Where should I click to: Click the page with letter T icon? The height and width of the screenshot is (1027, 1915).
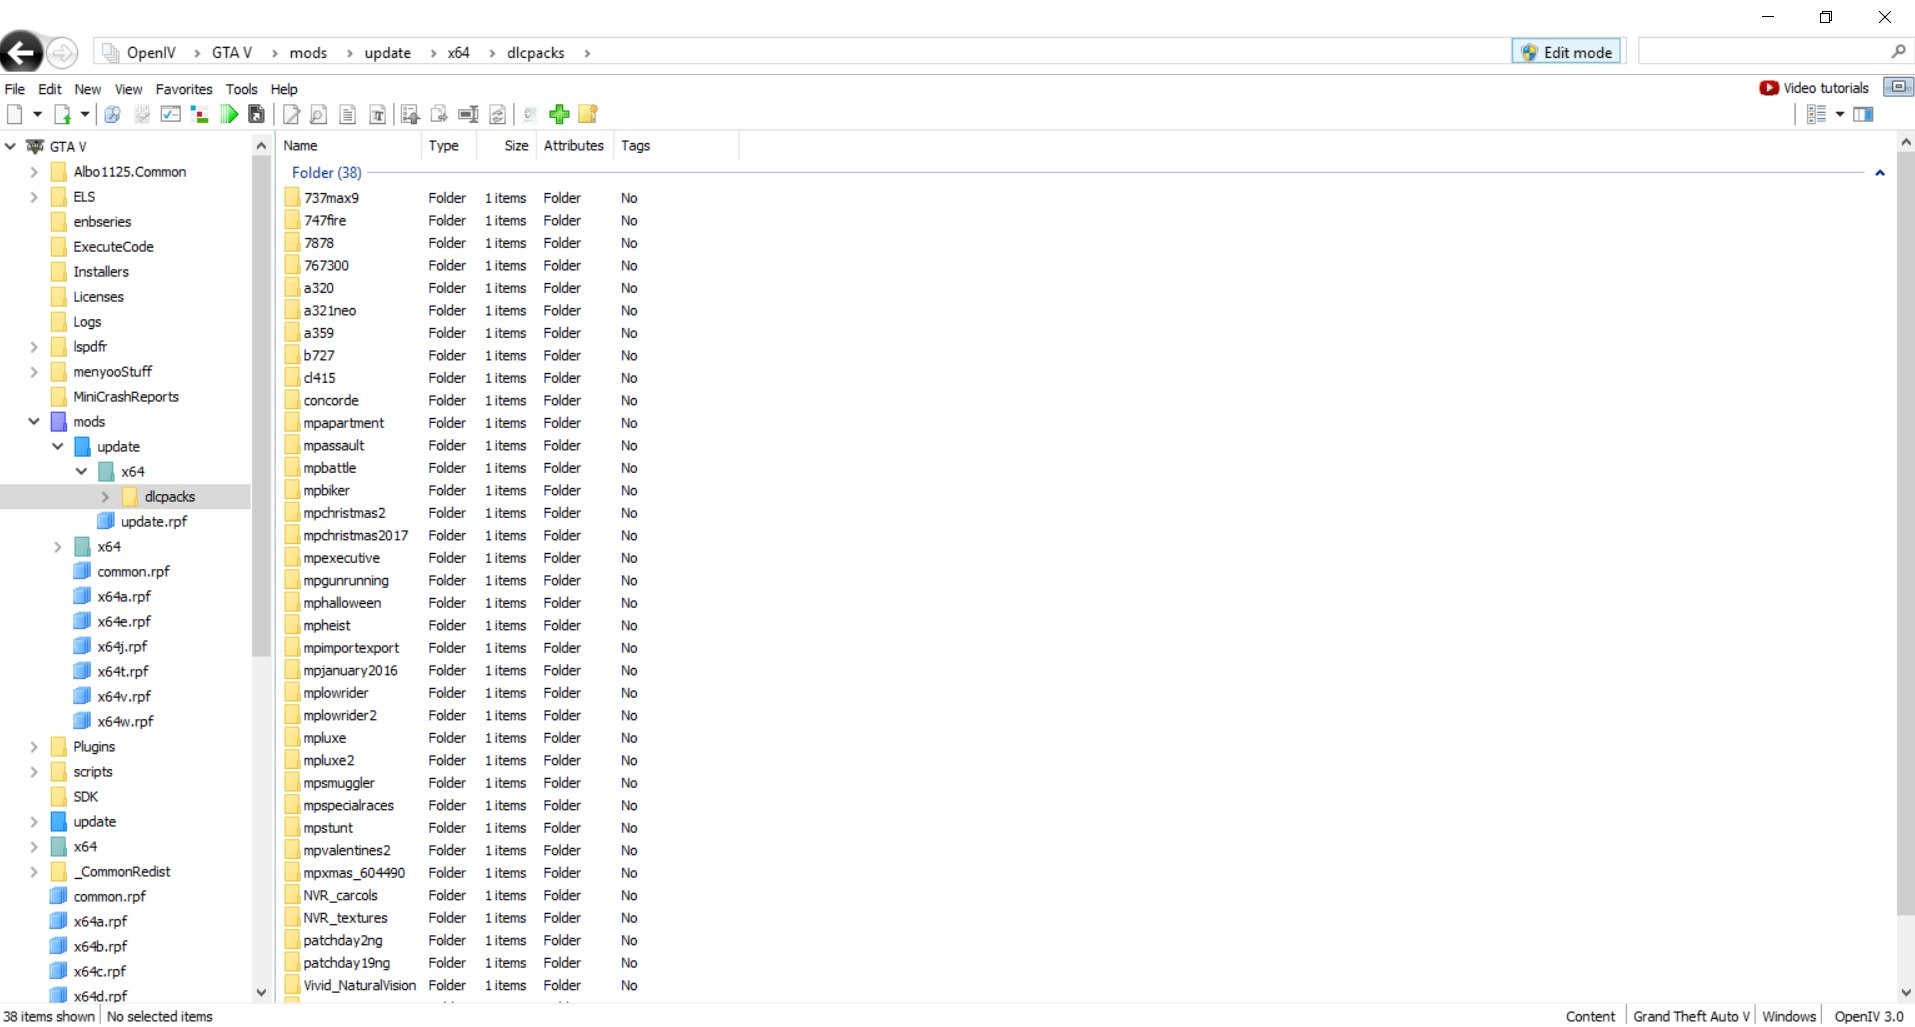(377, 115)
